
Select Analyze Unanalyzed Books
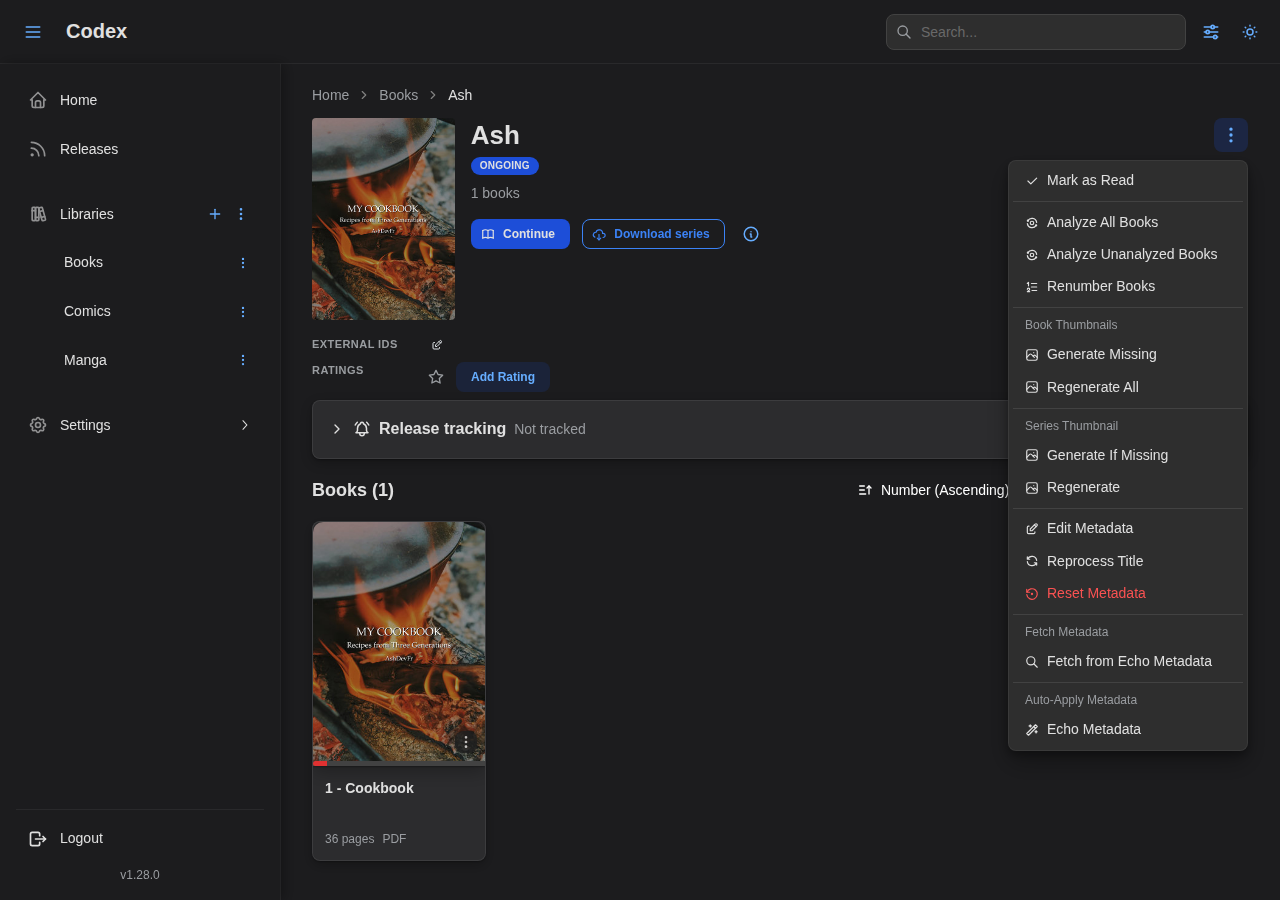pos(1128,254)
